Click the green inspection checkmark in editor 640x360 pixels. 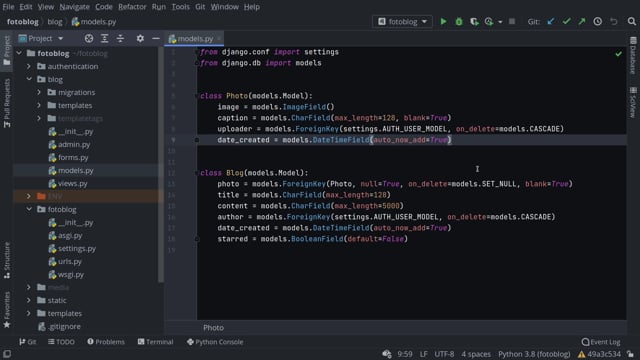point(619,54)
